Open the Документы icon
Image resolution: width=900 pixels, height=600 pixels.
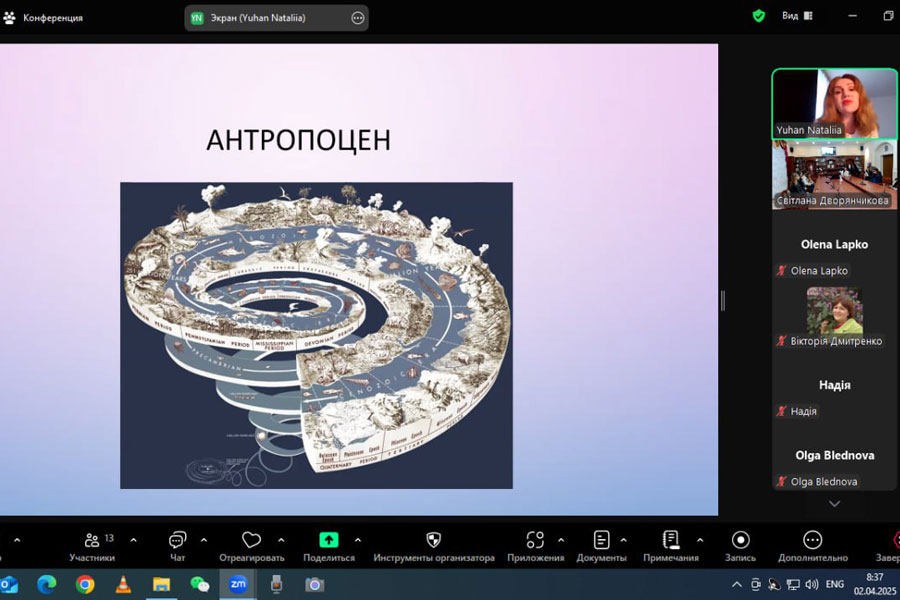(601, 540)
